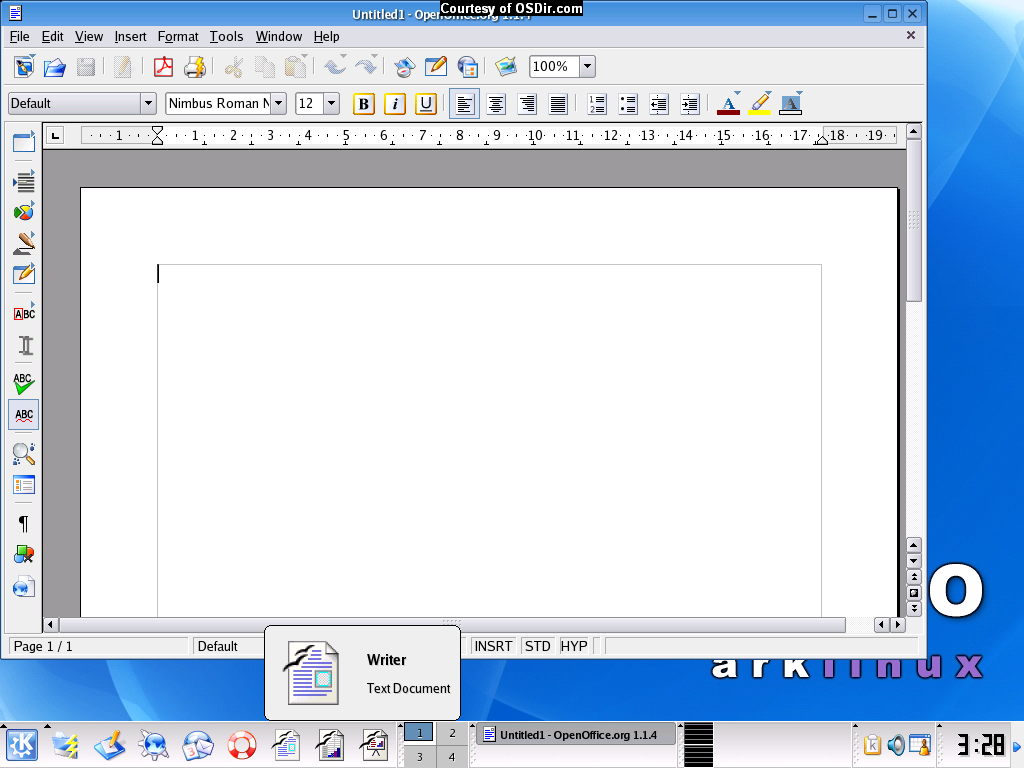Click the Copy icon in toolbar

[264, 67]
